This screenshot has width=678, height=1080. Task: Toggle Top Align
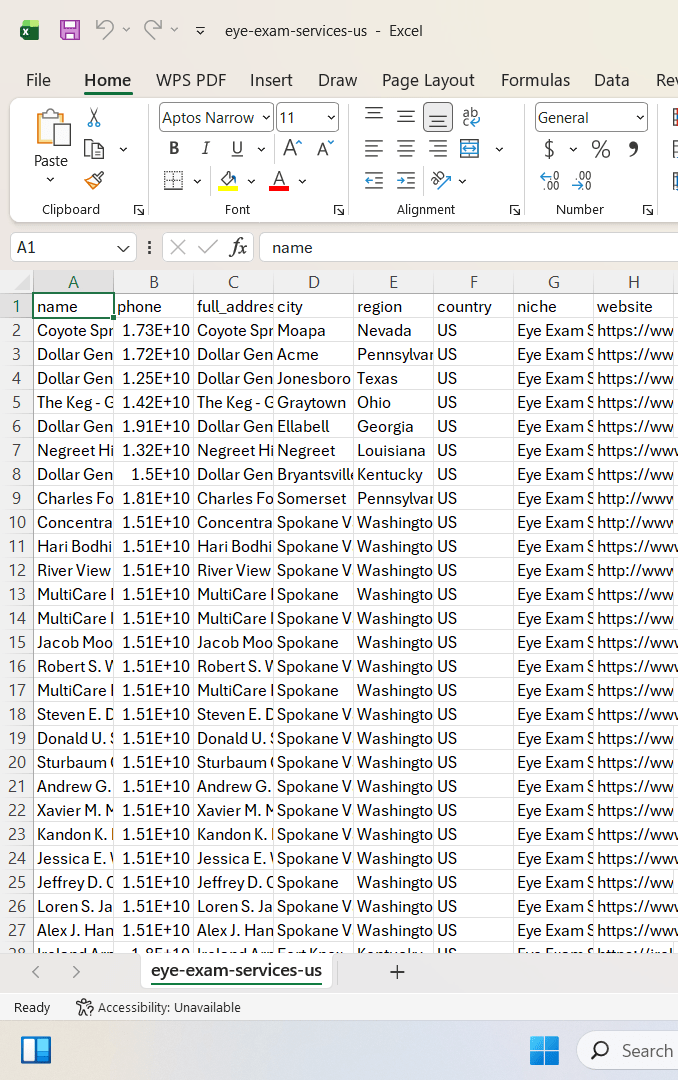tap(374, 115)
